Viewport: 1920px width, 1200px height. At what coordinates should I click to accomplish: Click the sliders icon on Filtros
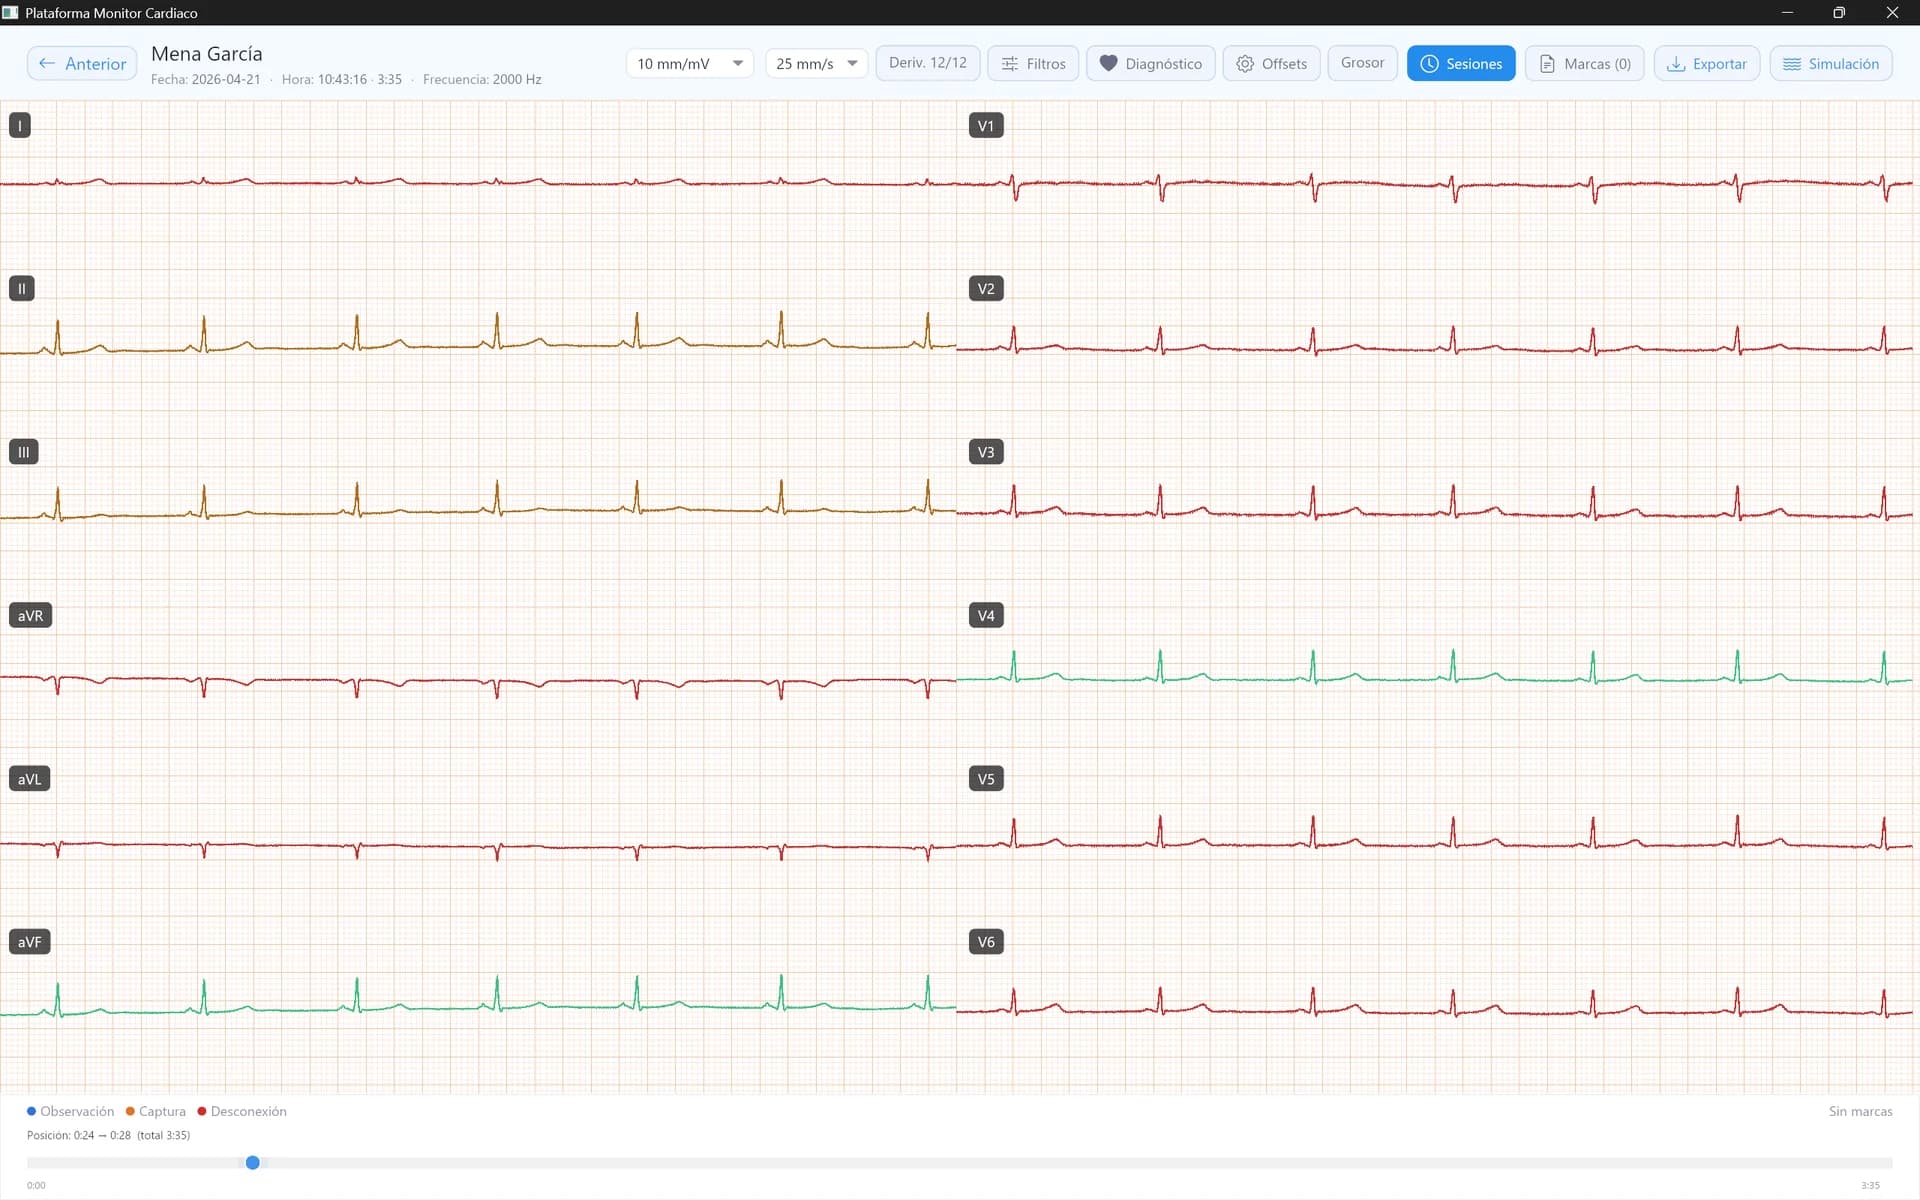tap(1010, 63)
